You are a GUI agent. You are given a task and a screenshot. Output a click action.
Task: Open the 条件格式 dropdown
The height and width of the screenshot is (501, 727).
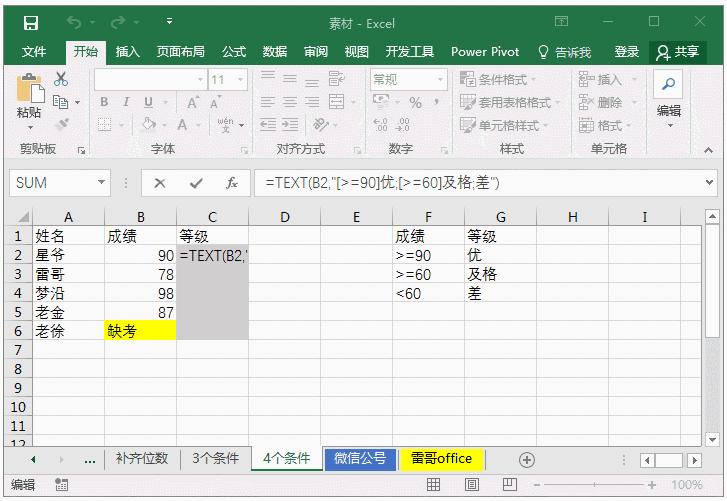(x=498, y=79)
